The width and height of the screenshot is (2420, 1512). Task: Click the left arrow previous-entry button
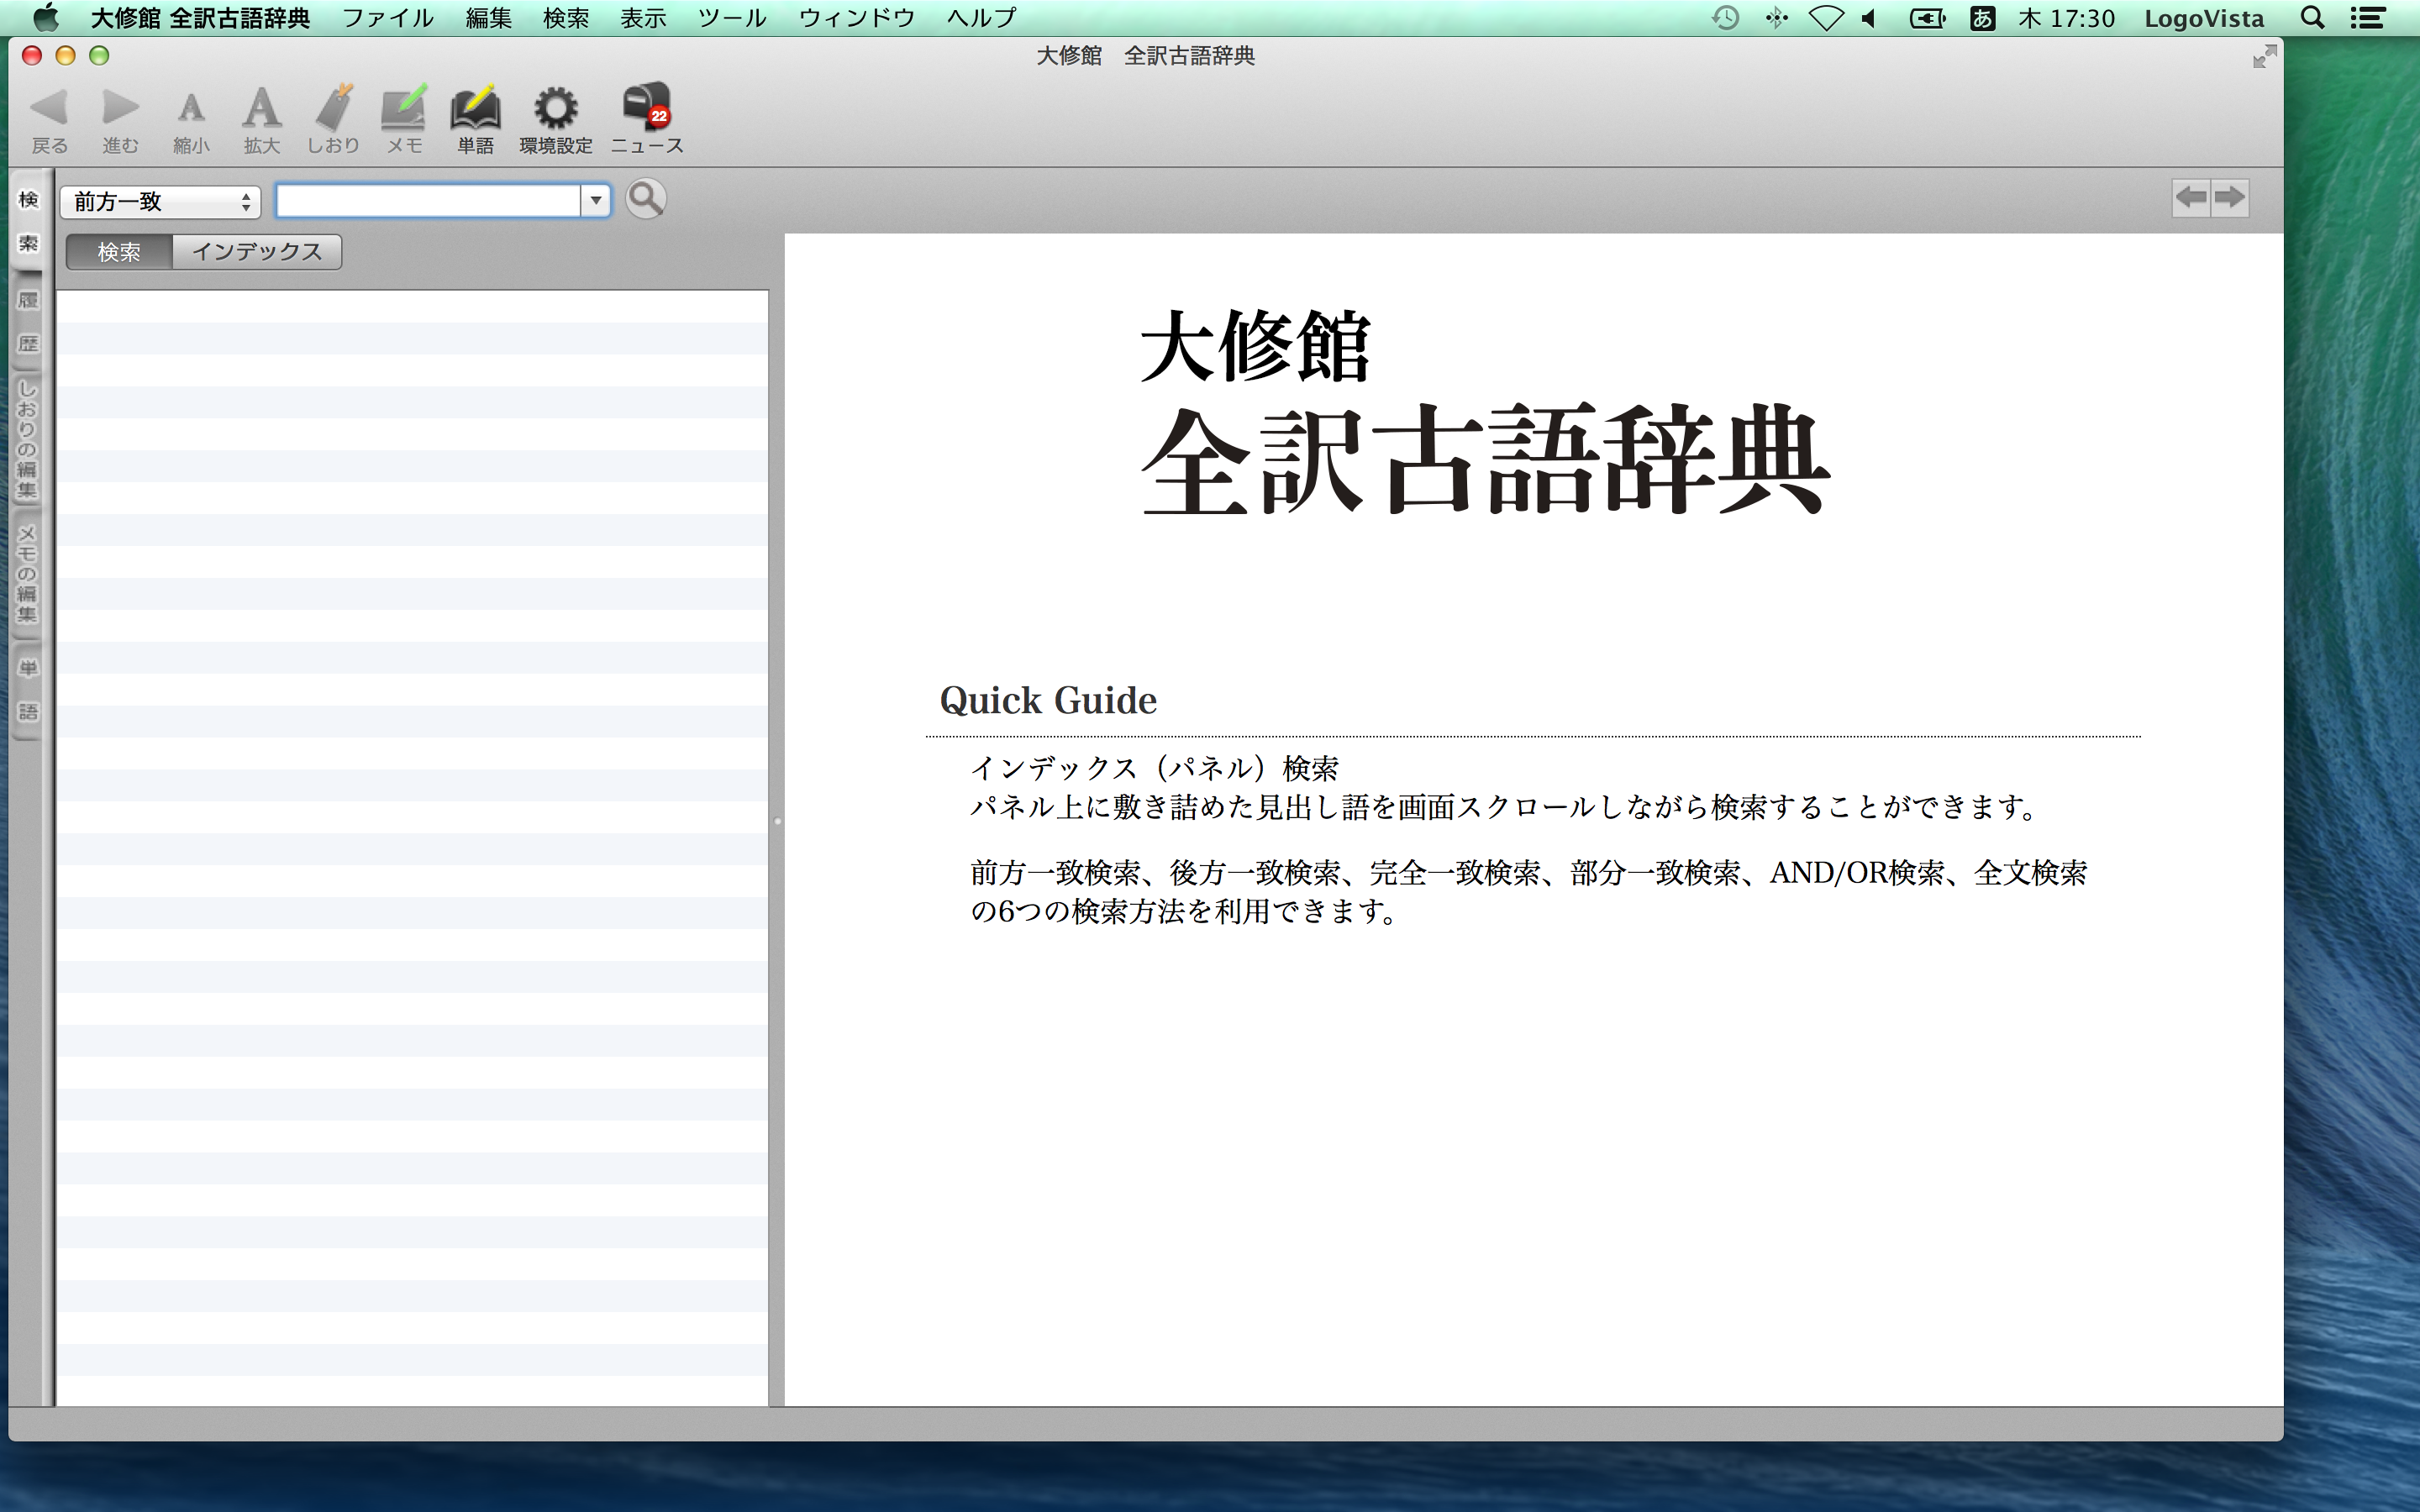click(x=2191, y=197)
